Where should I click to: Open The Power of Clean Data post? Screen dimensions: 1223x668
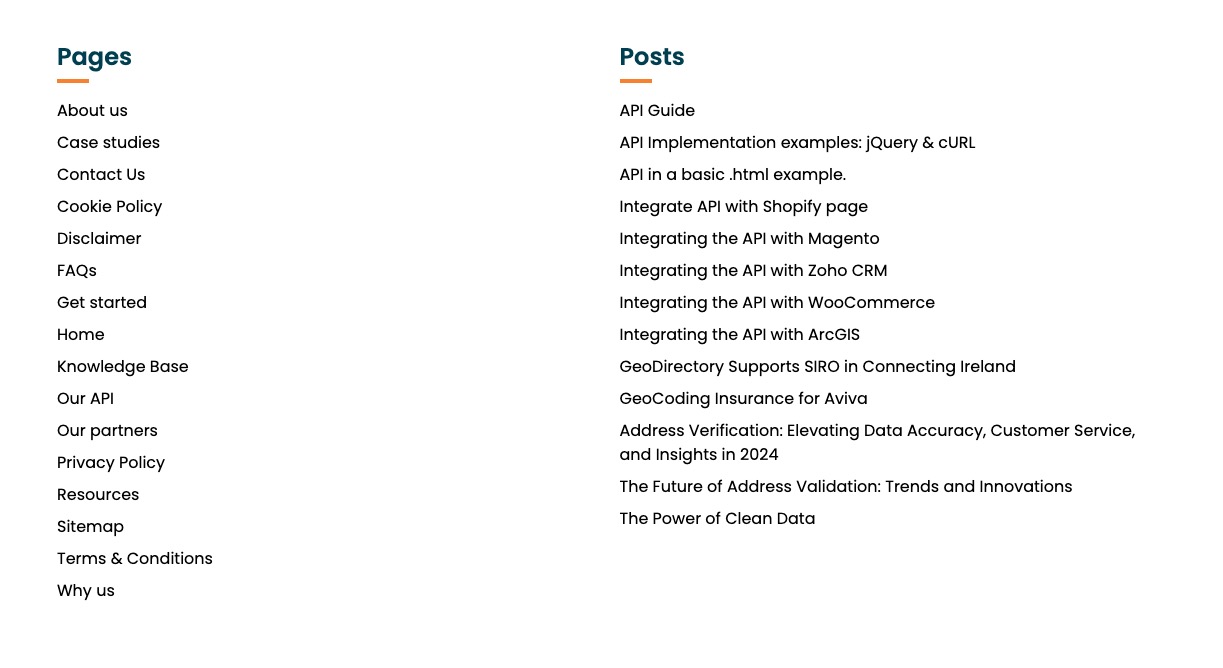tap(717, 518)
